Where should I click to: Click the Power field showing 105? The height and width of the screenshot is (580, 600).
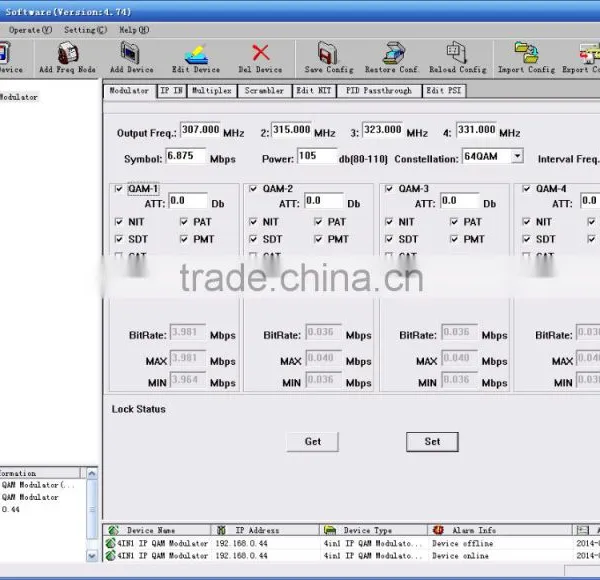point(317,156)
